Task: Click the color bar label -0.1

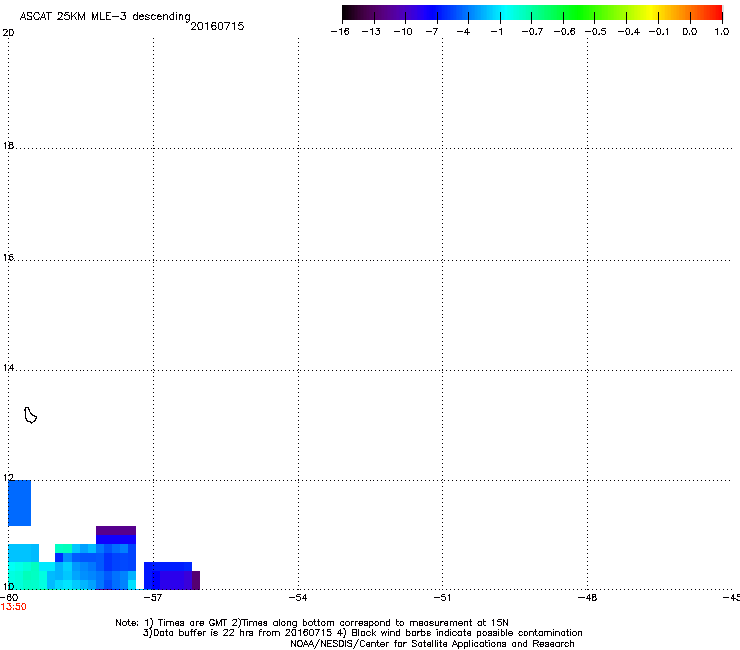Action: click(659, 32)
